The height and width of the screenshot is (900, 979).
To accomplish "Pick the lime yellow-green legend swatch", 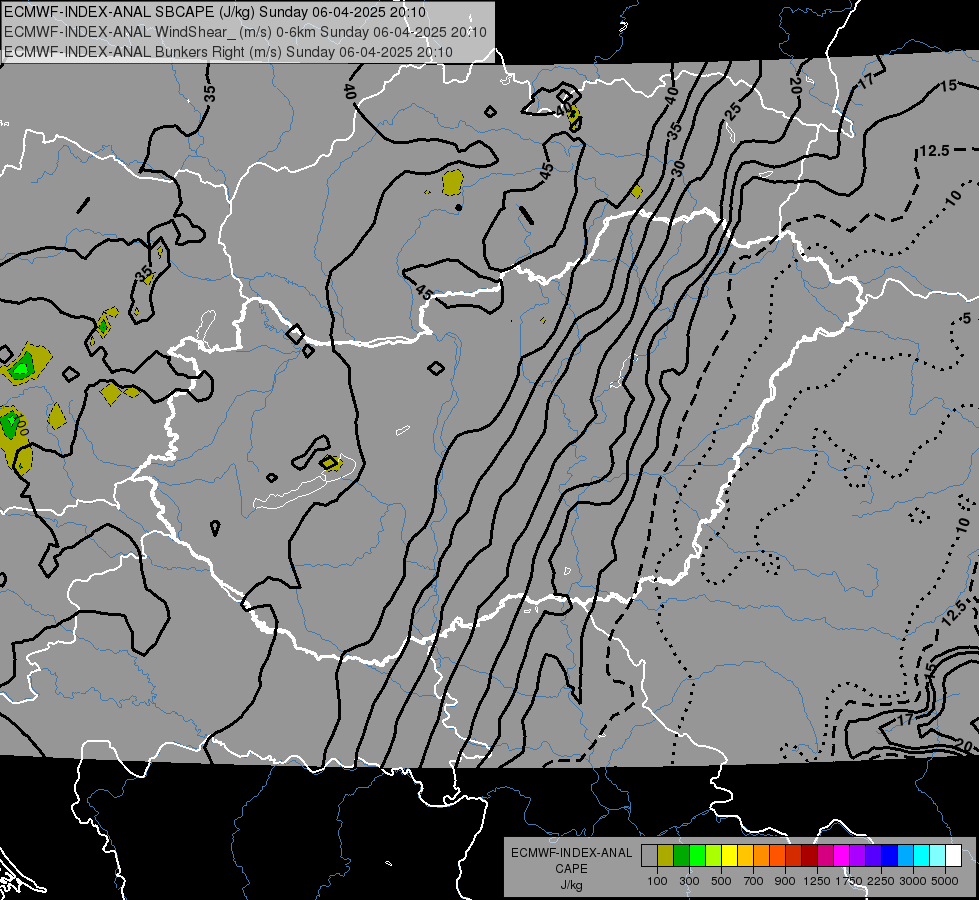I will 713,856.
